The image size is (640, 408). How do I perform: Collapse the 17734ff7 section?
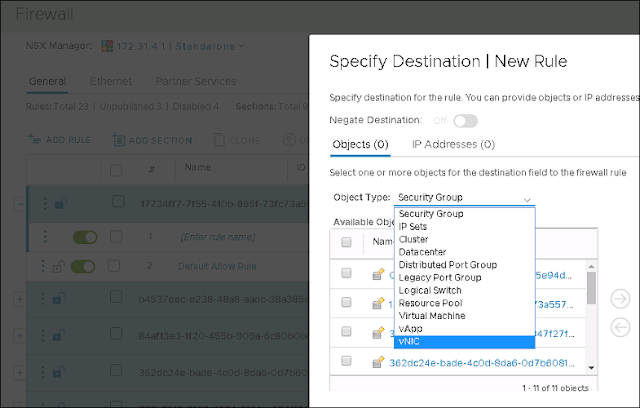coord(20,204)
